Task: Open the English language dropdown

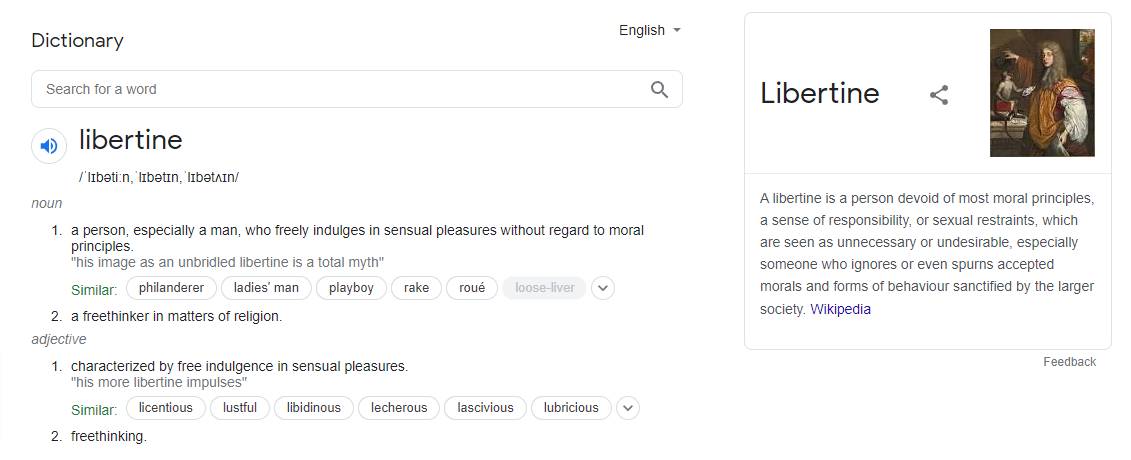Action: (650, 30)
